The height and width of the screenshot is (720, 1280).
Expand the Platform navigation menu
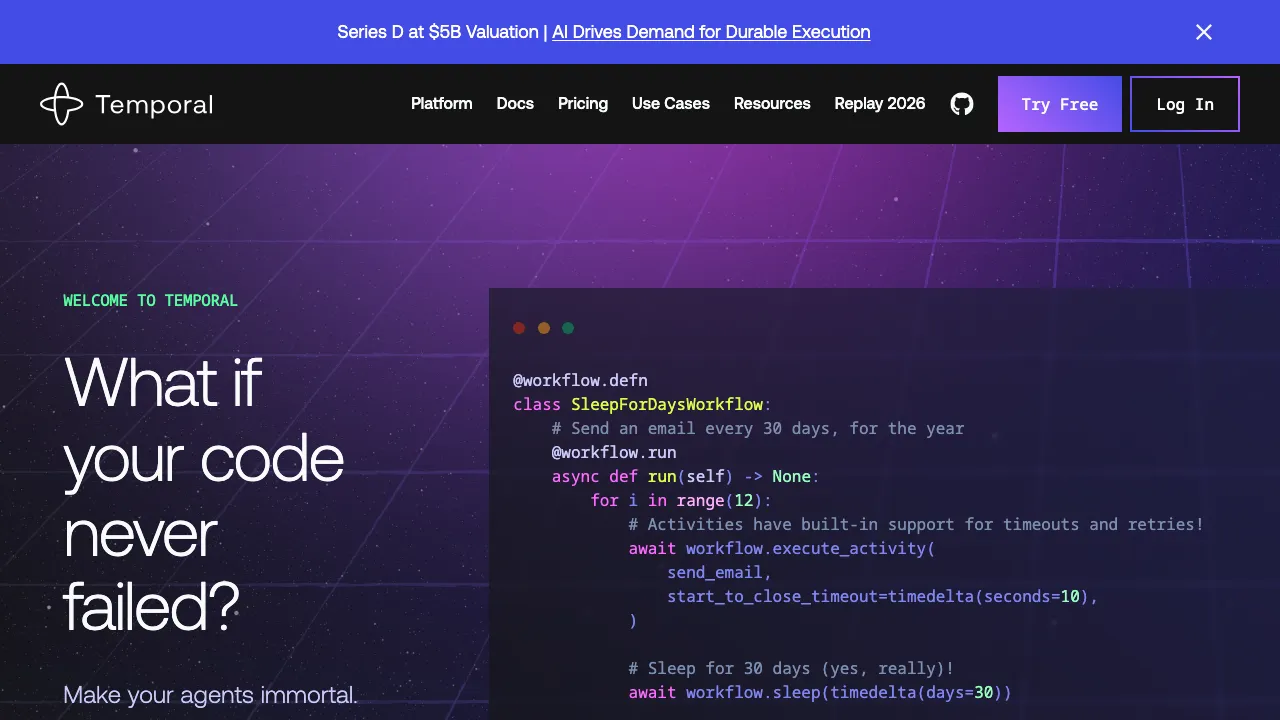click(x=441, y=104)
